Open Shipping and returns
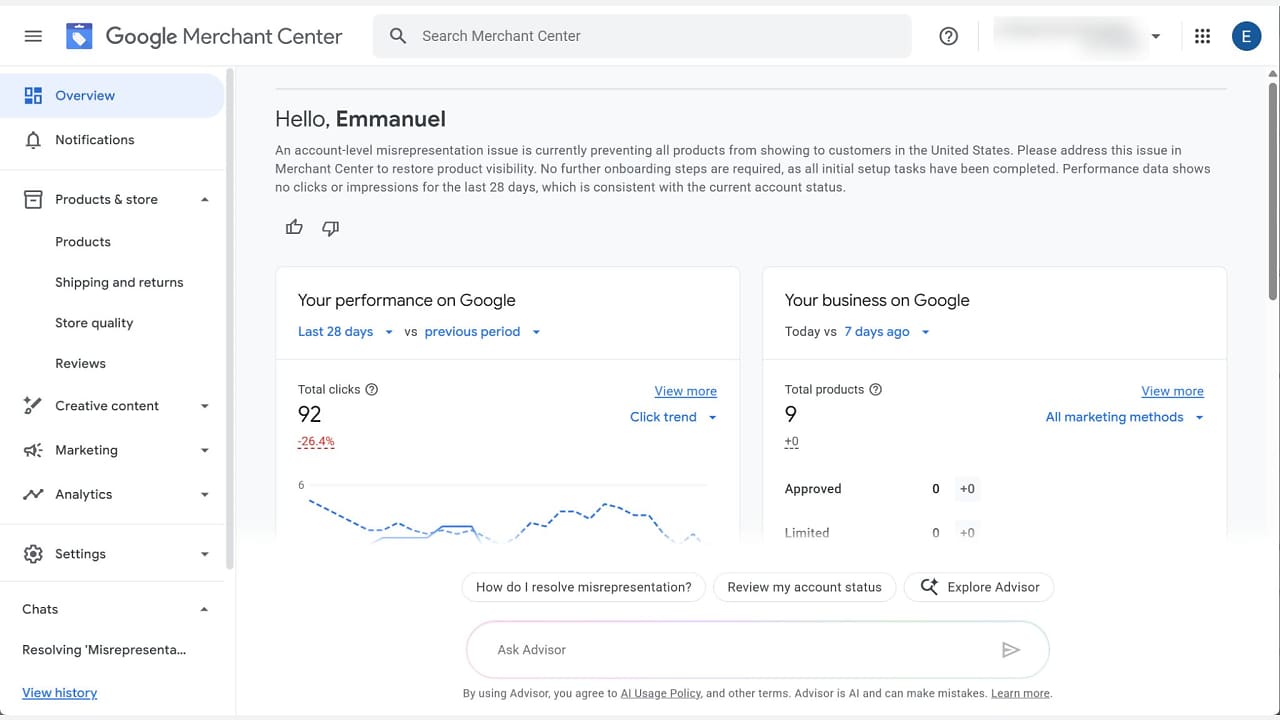Viewport: 1280px width, 720px height. click(119, 283)
